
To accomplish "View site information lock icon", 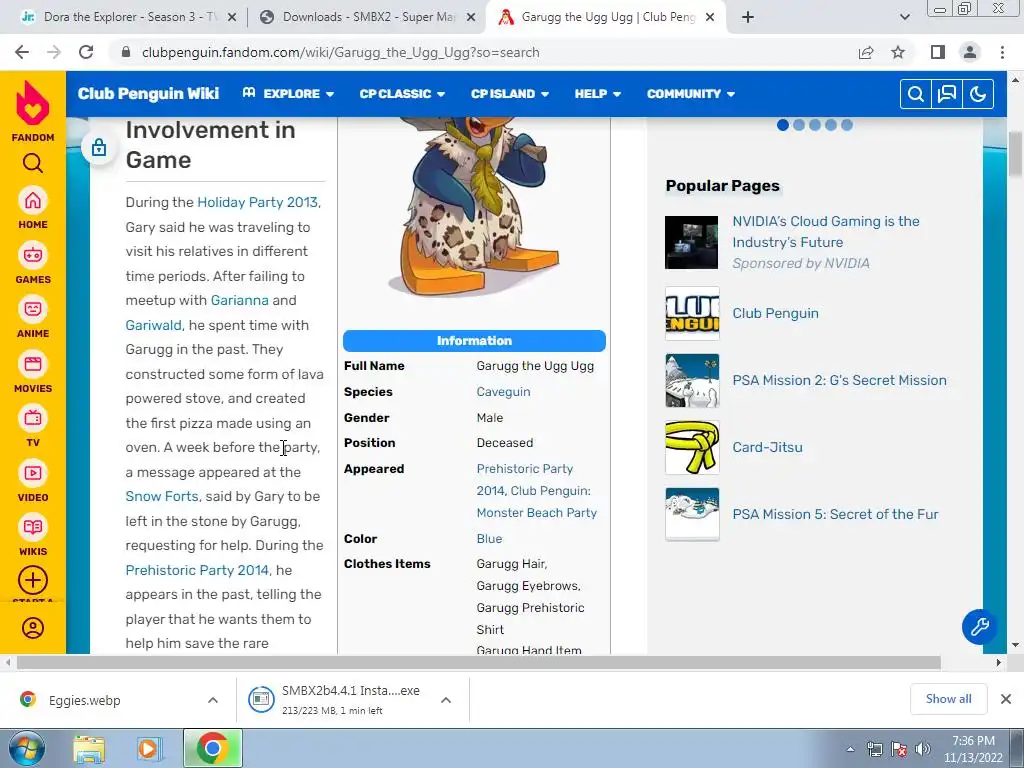I will (126, 52).
